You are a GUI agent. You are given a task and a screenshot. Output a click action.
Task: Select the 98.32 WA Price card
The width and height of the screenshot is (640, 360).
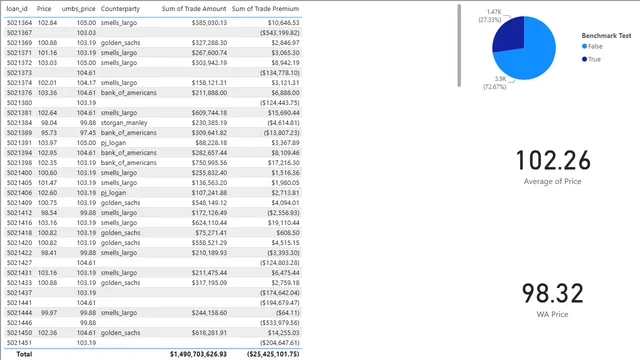click(x=553, y=300)
